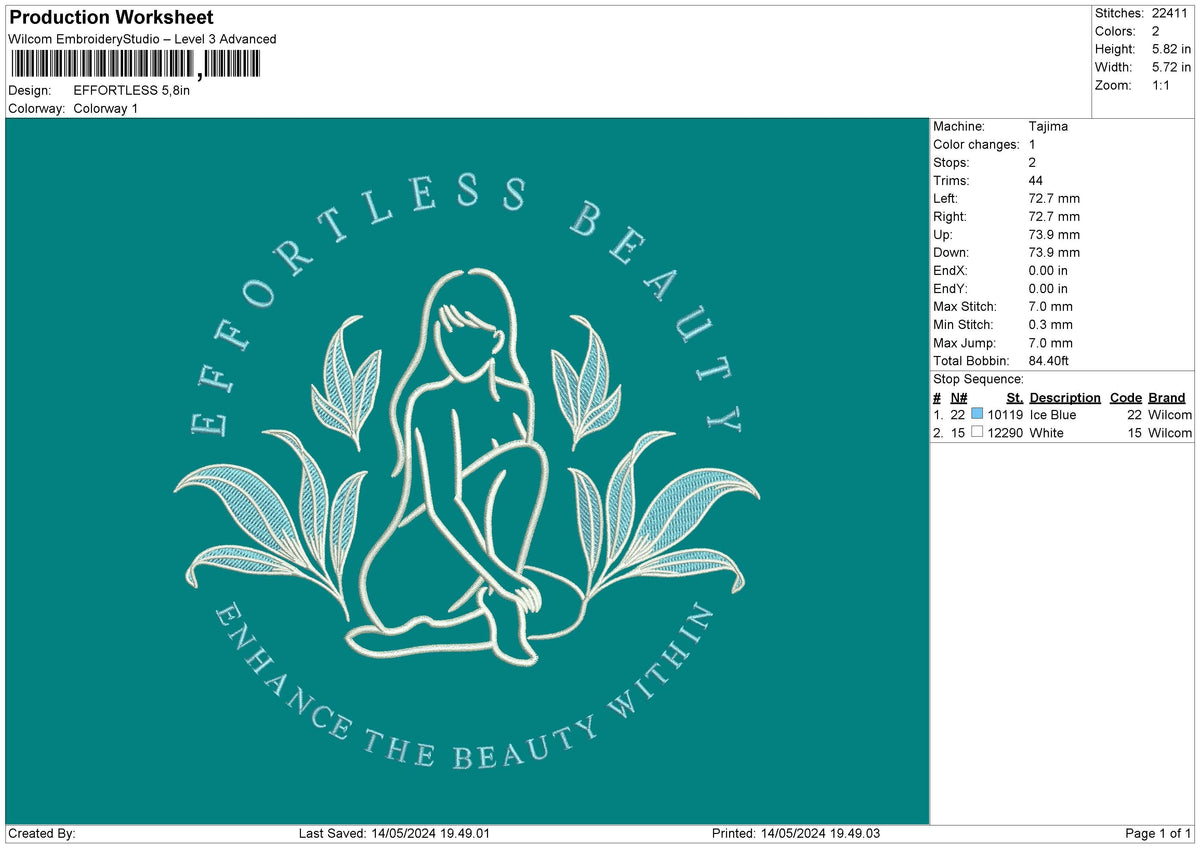
Task: Click the Page 1 of 1 indicator
Action: (x=1158, y=833)
